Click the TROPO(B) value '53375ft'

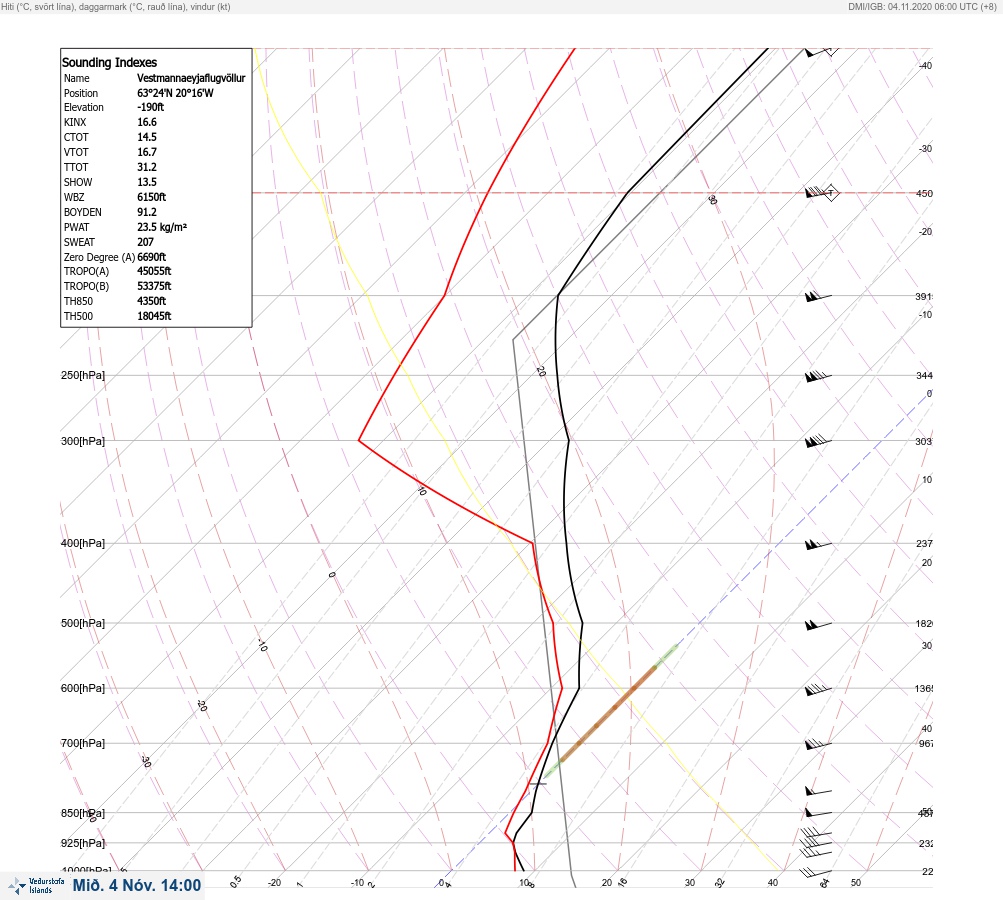pos(154,286)
